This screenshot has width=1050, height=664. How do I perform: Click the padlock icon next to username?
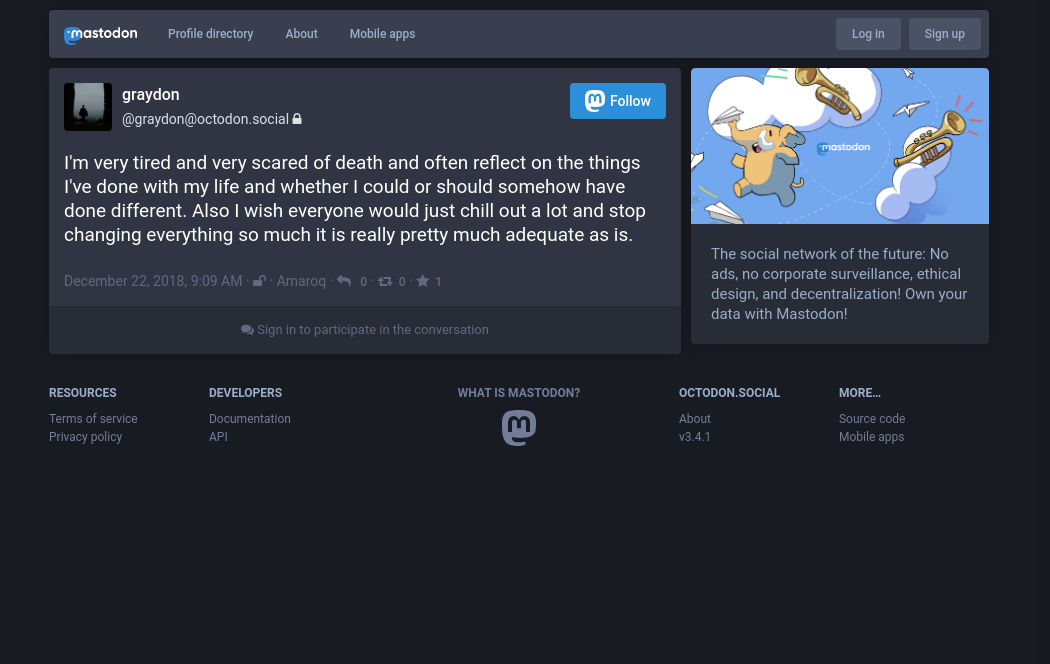[x=297, y=119]
